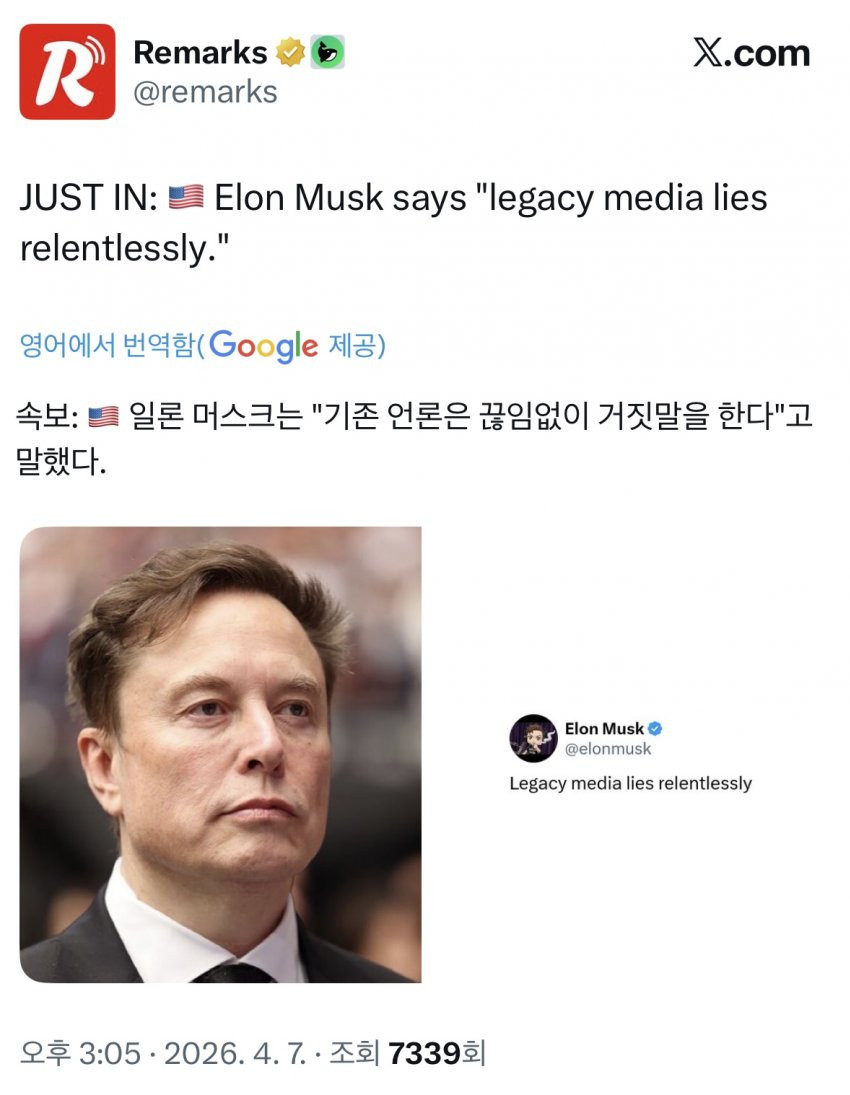Click the X.com logo in the header
Viewport: 850px width, 1095px height.
coord(752,53)
